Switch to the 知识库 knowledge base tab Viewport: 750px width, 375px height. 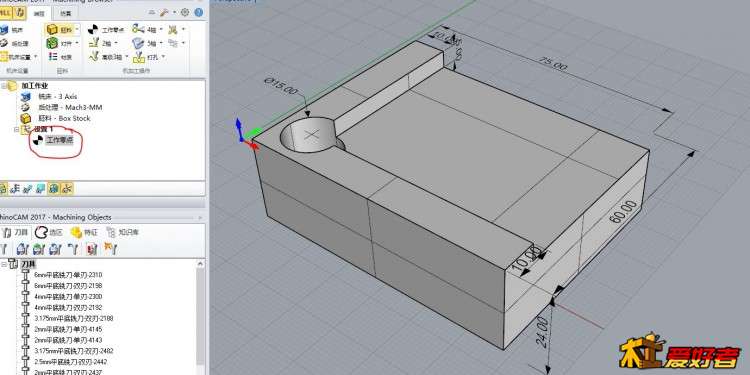pyautogui.click(x=122, y=232)
